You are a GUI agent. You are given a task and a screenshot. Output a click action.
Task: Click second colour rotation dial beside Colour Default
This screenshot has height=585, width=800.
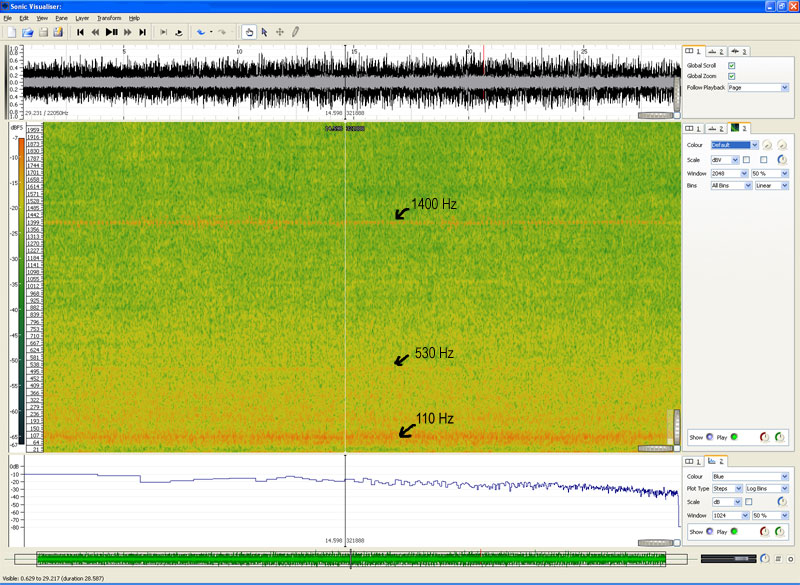782,145
